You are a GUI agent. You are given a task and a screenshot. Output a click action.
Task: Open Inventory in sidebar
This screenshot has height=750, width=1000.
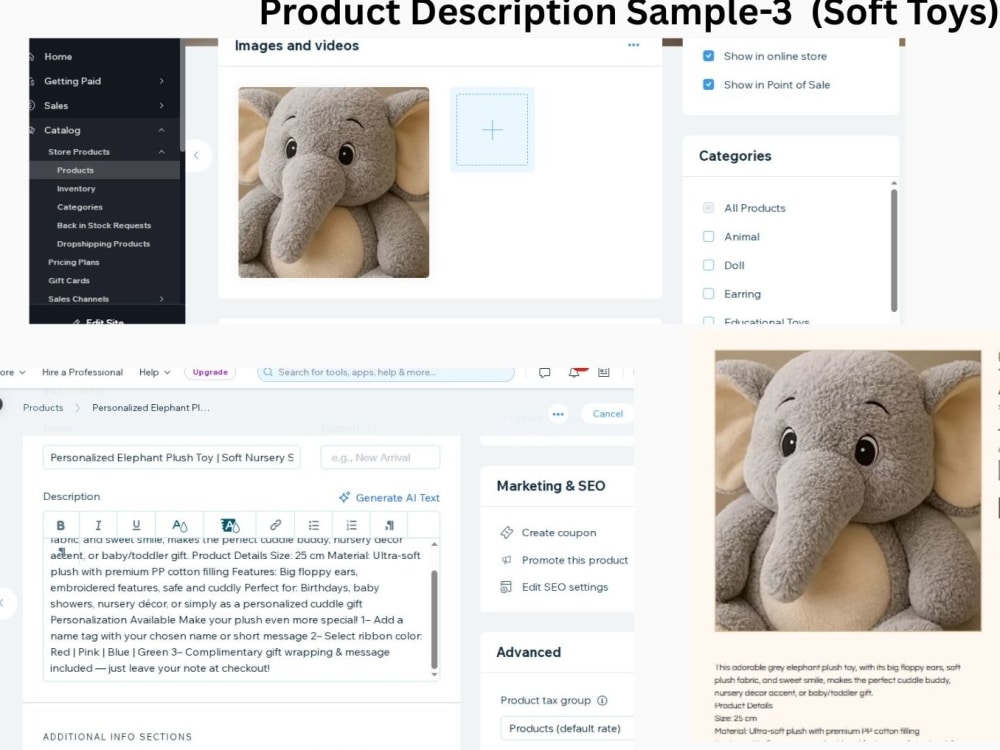tap(76, 189)
